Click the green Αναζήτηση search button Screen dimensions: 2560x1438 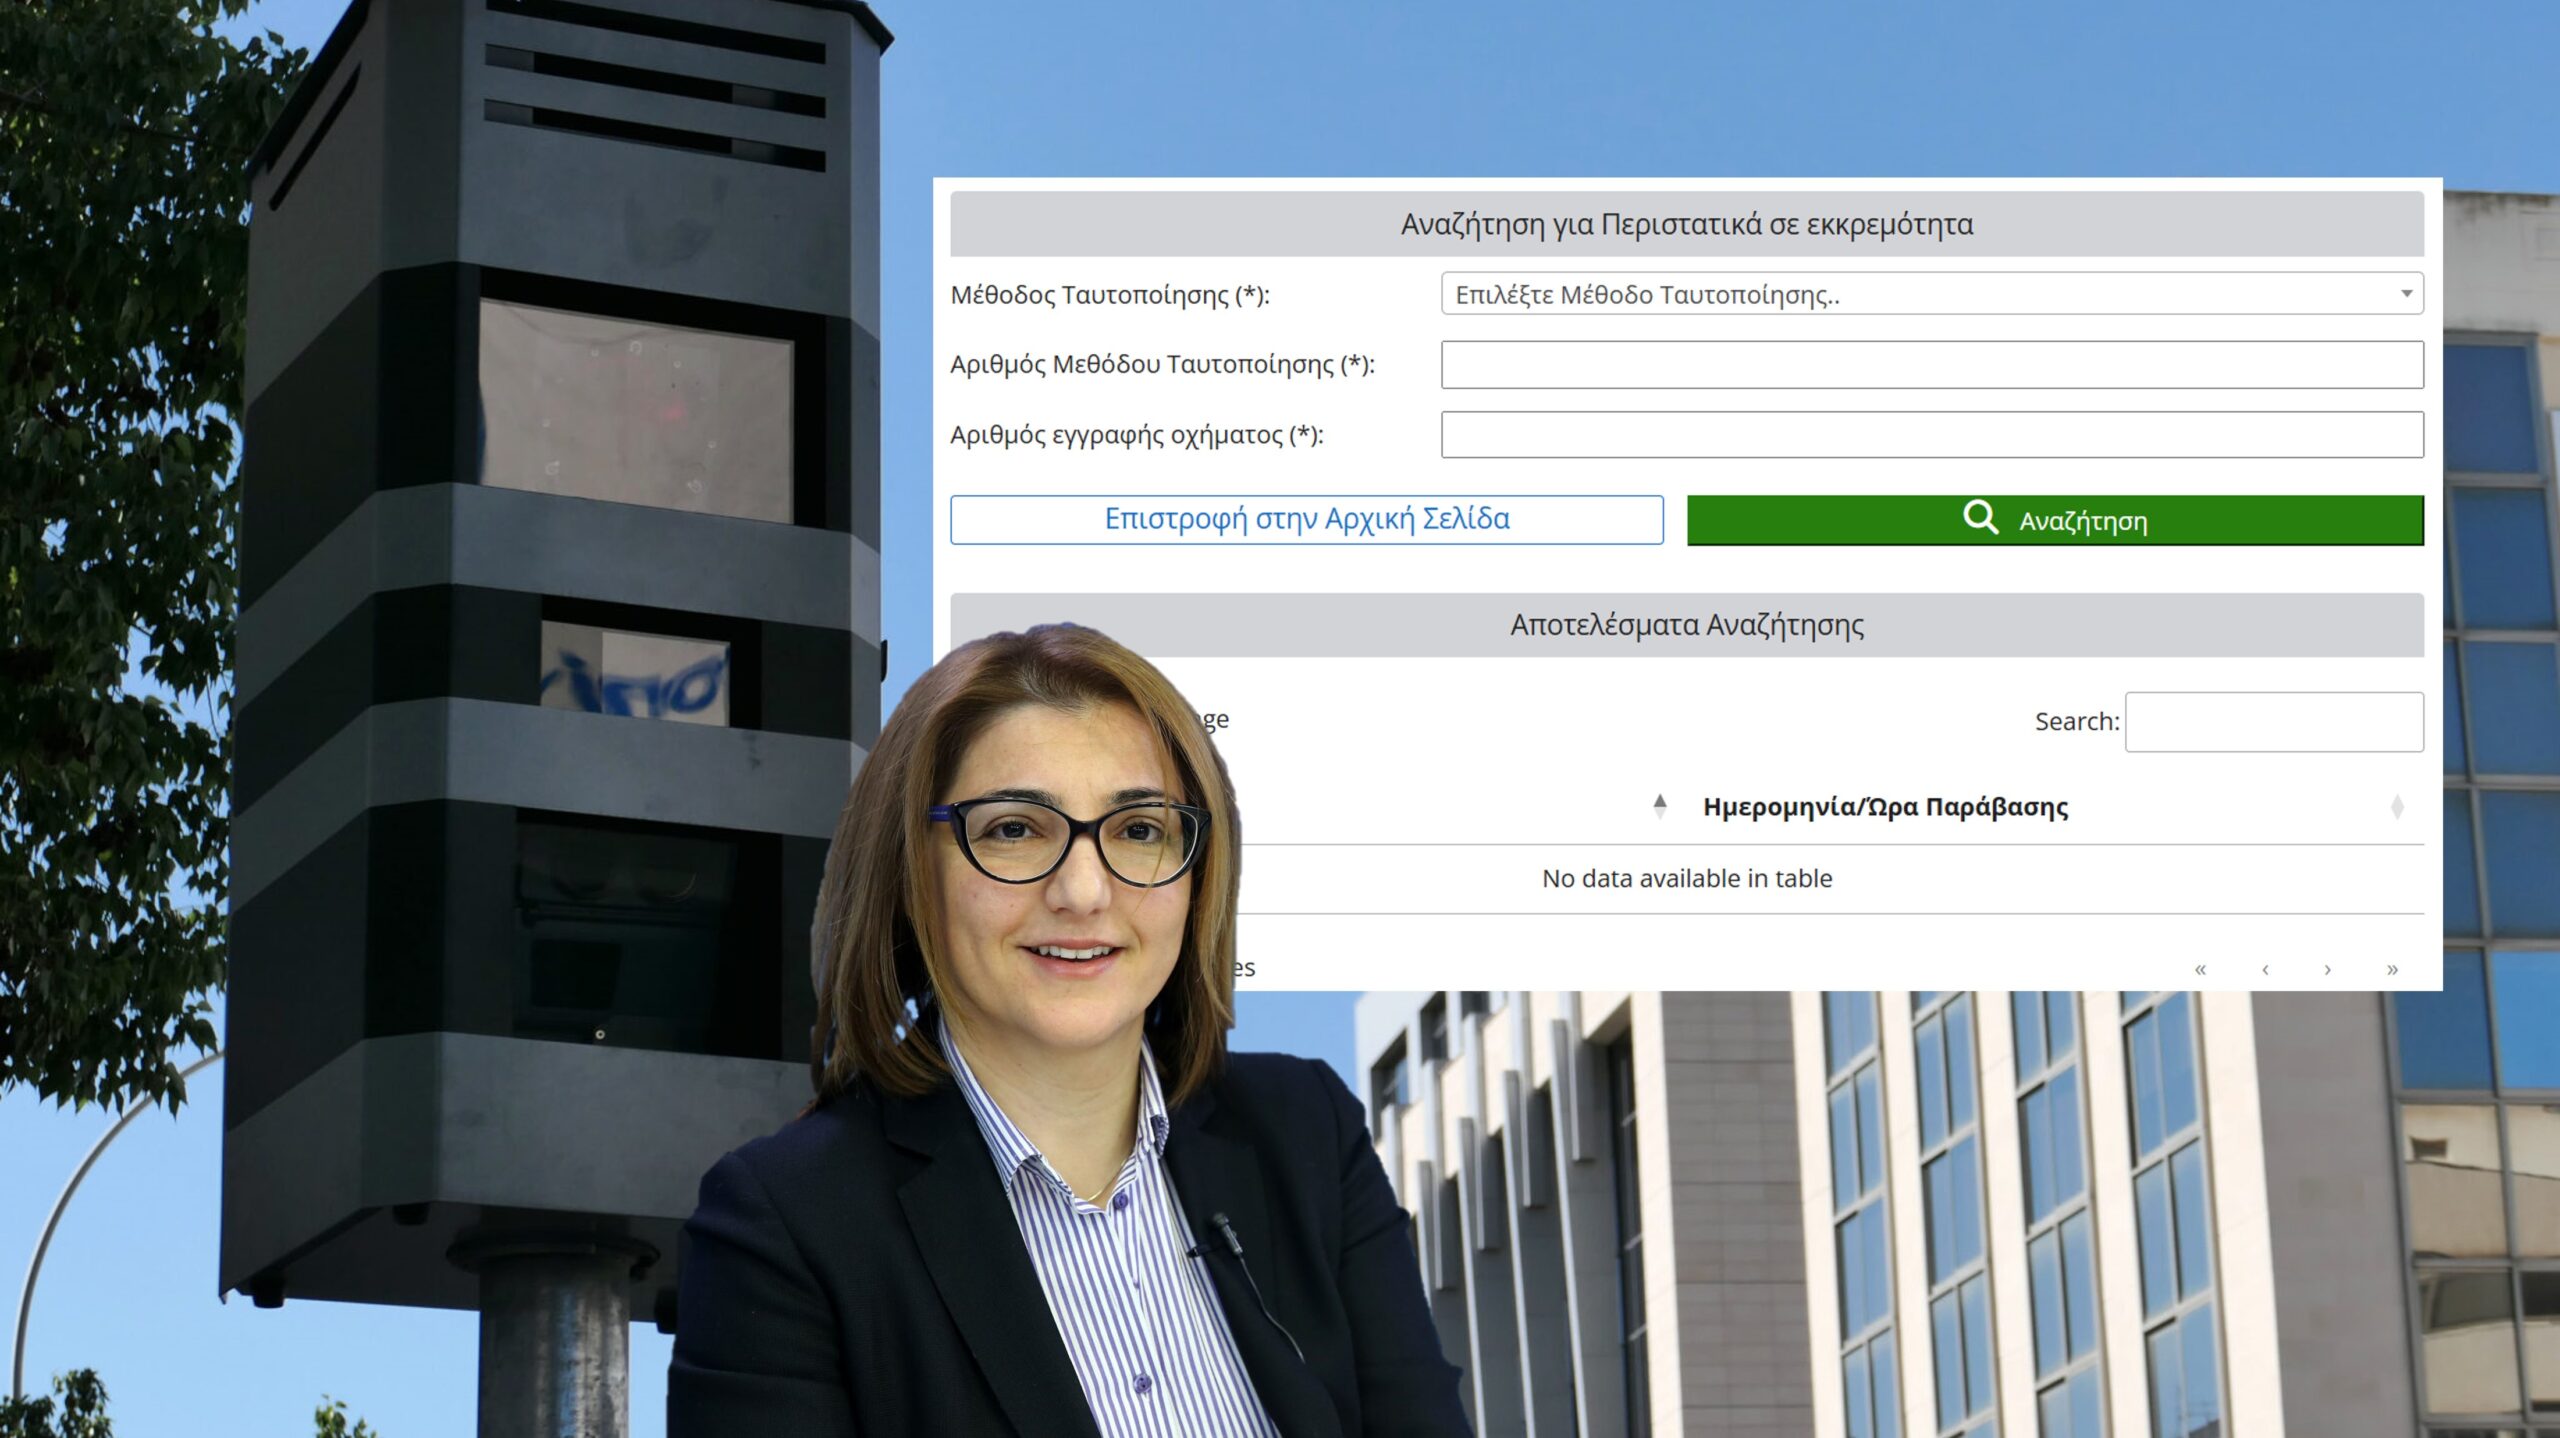coord(2055,520)
